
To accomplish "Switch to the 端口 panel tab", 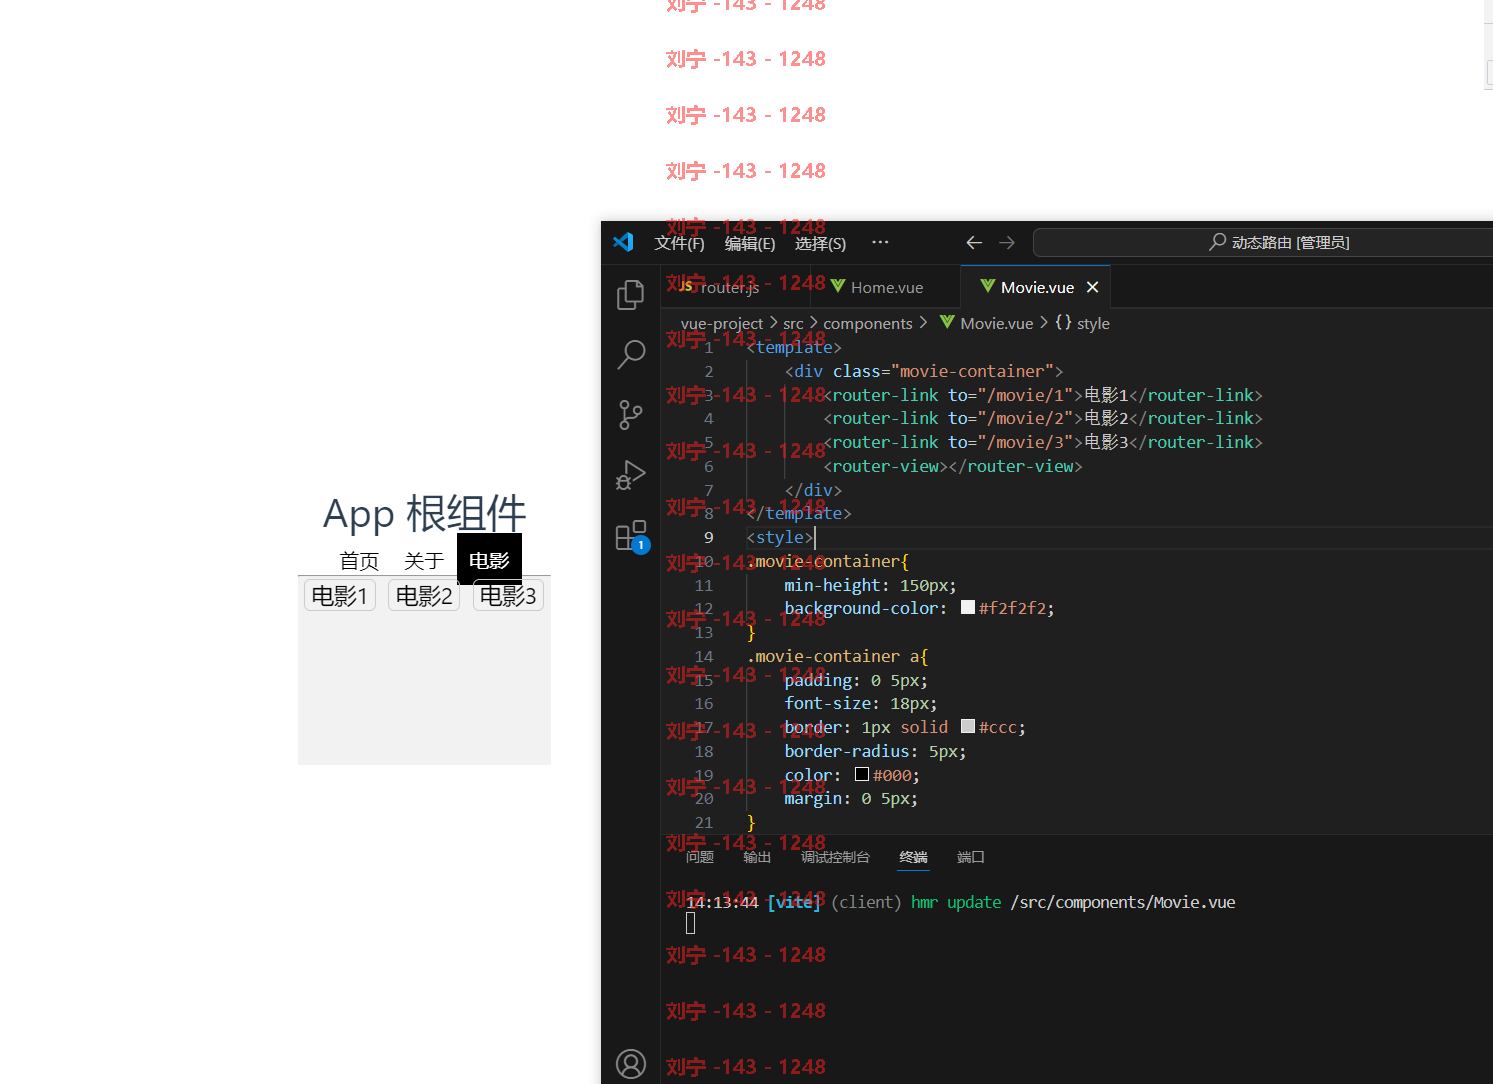I will tap(970, 857).
